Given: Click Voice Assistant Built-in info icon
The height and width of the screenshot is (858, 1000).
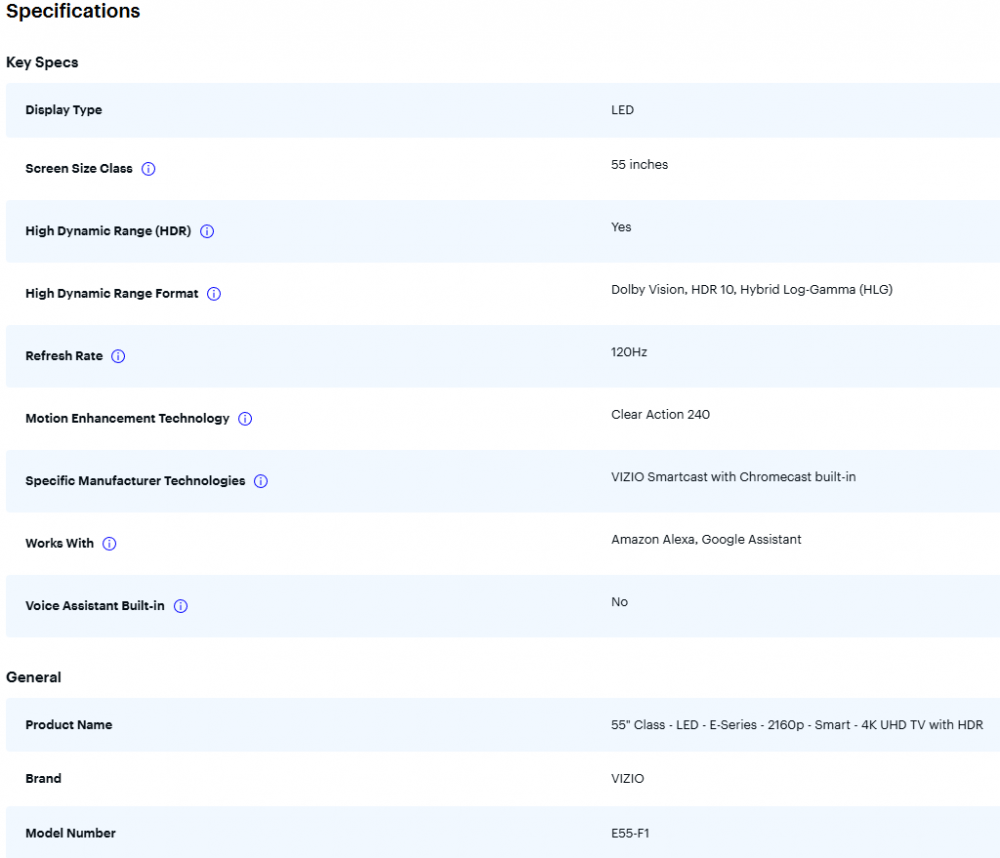Looking at the screenshot, I should pos(181,606).
